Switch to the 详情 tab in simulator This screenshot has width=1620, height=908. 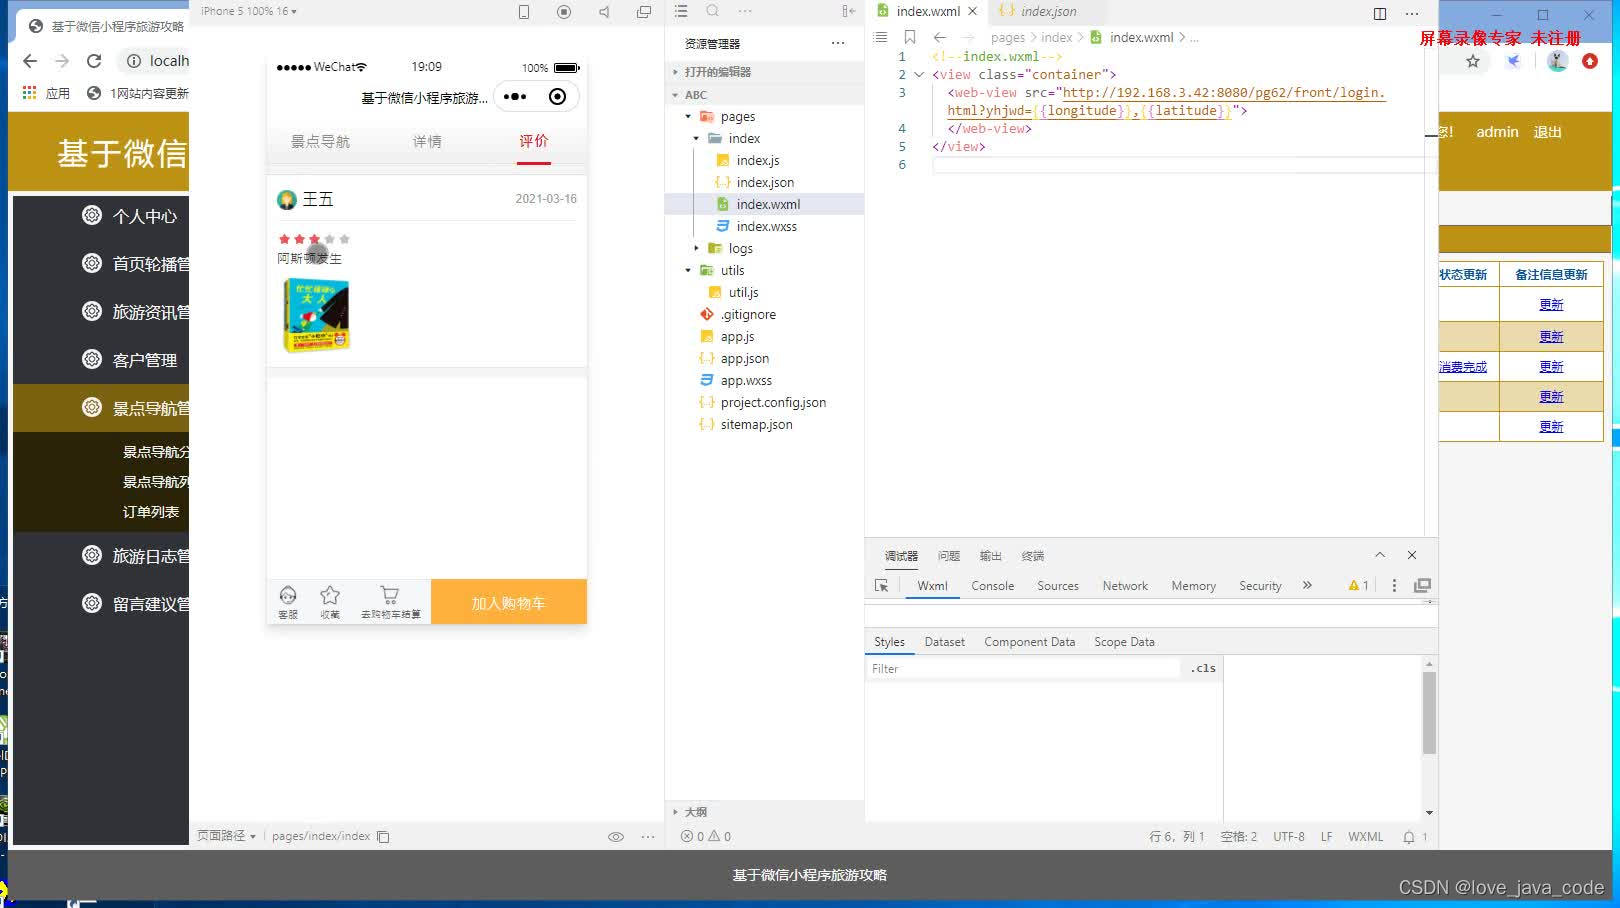click(x=427, y=142)
